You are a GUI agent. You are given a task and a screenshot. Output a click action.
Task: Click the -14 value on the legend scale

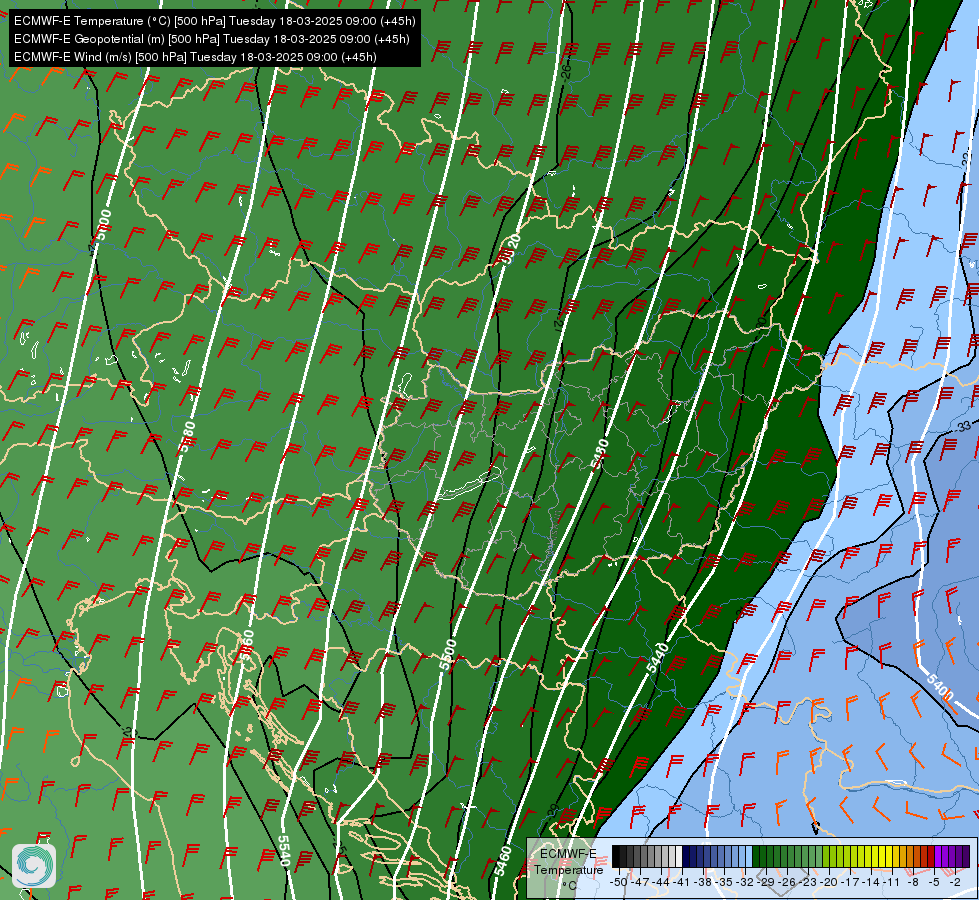pos(871,882)
